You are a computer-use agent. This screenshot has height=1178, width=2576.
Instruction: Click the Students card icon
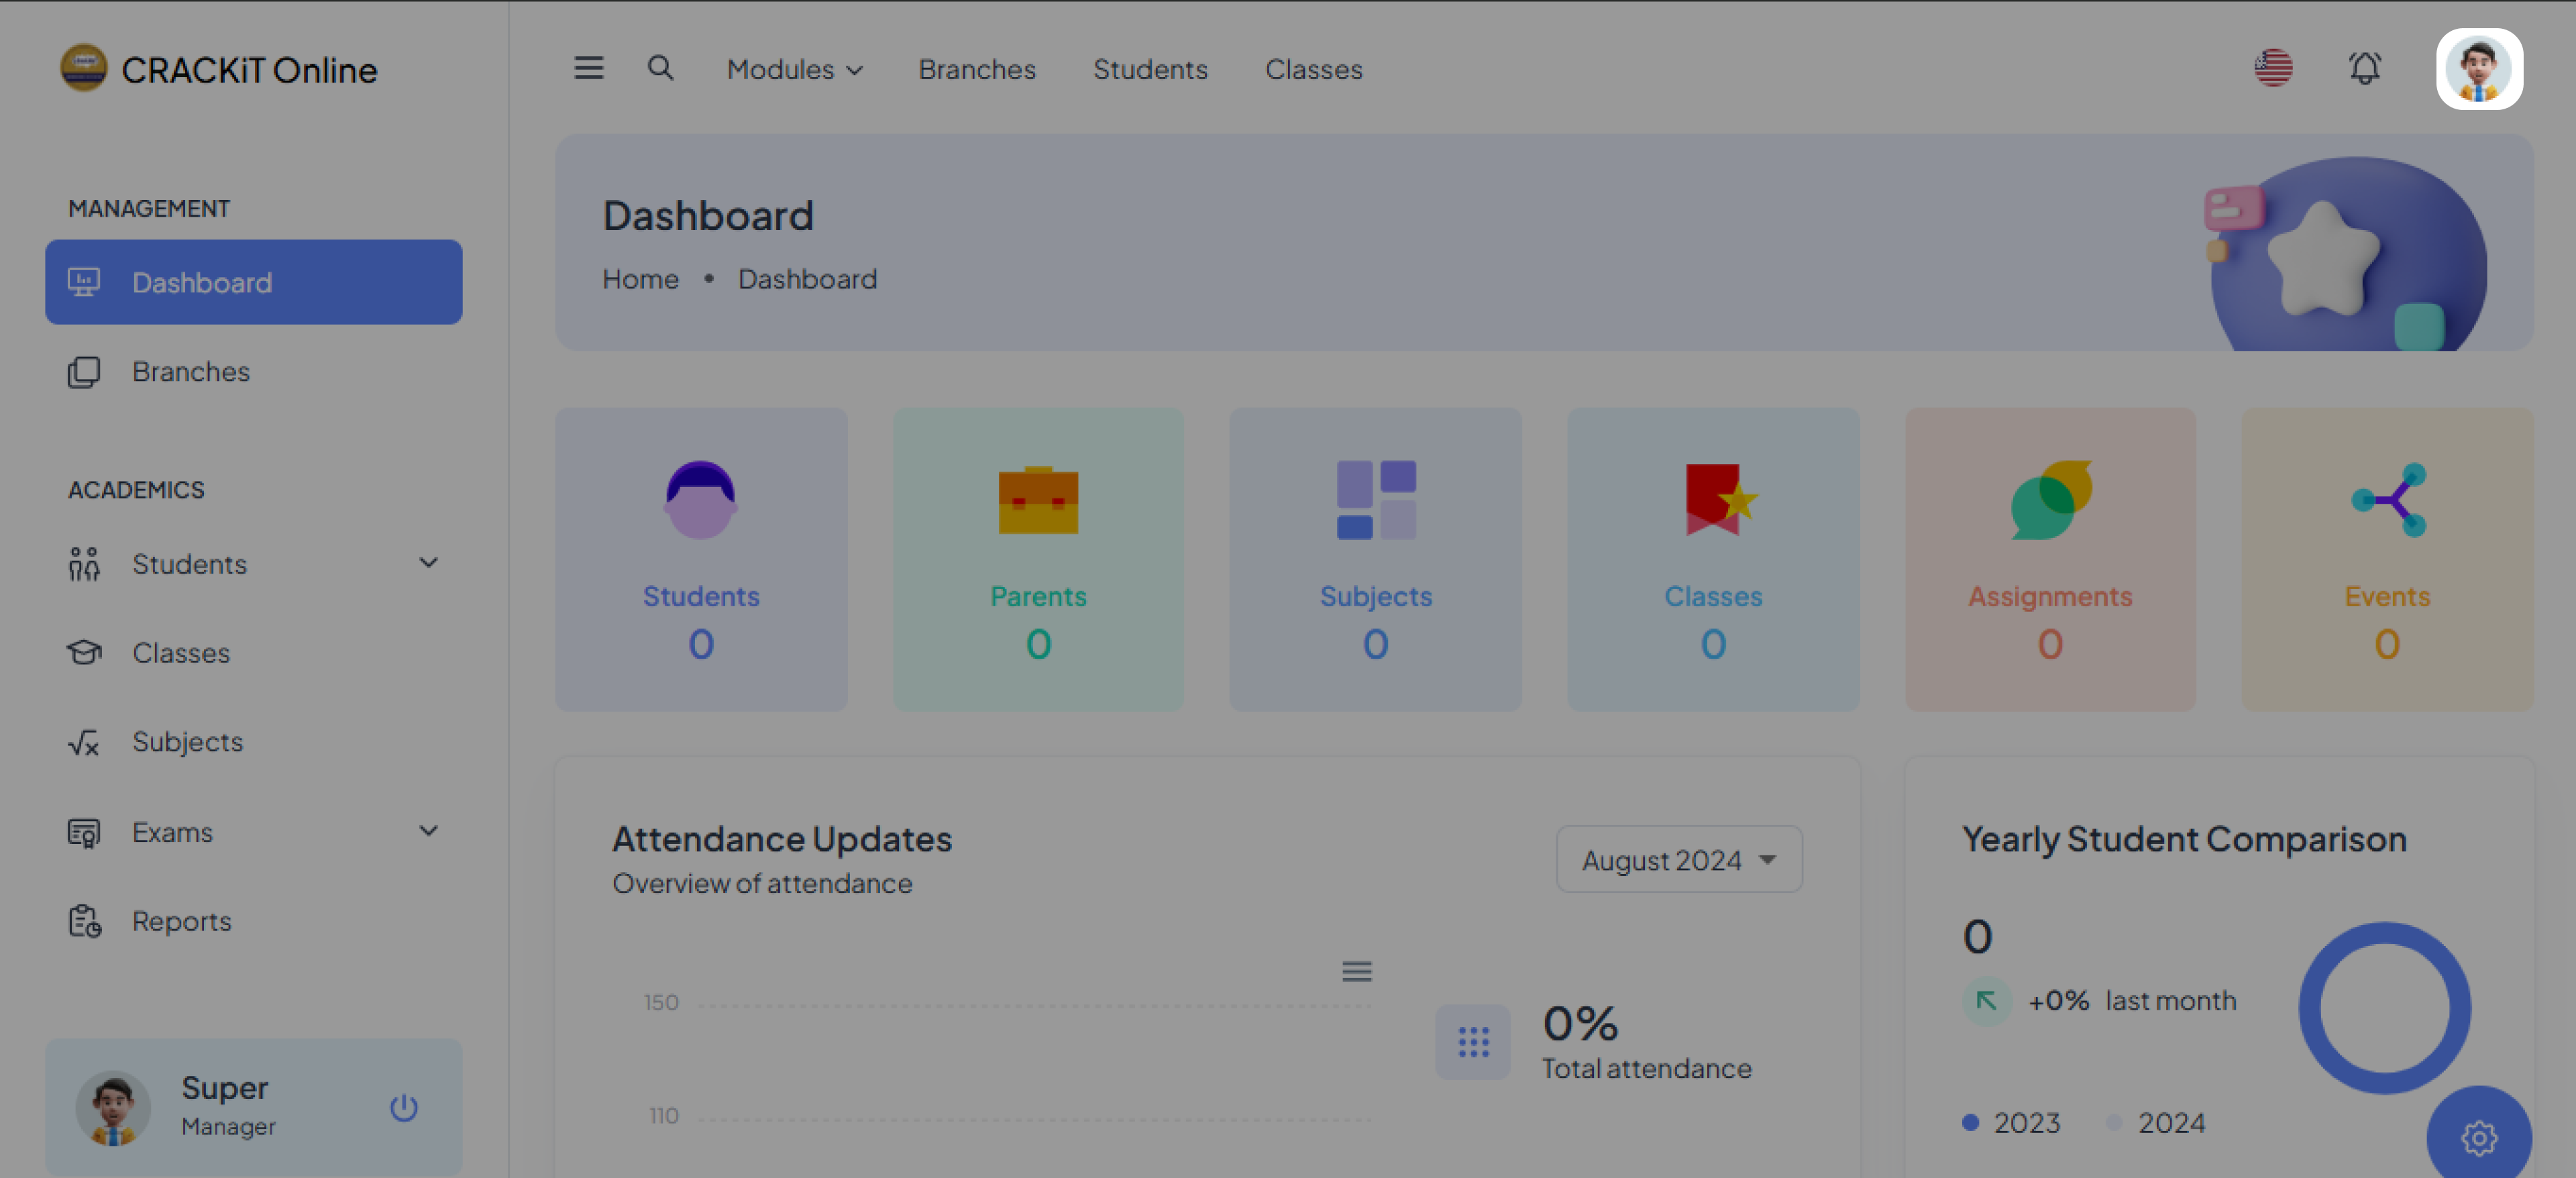tap(700, 499)
